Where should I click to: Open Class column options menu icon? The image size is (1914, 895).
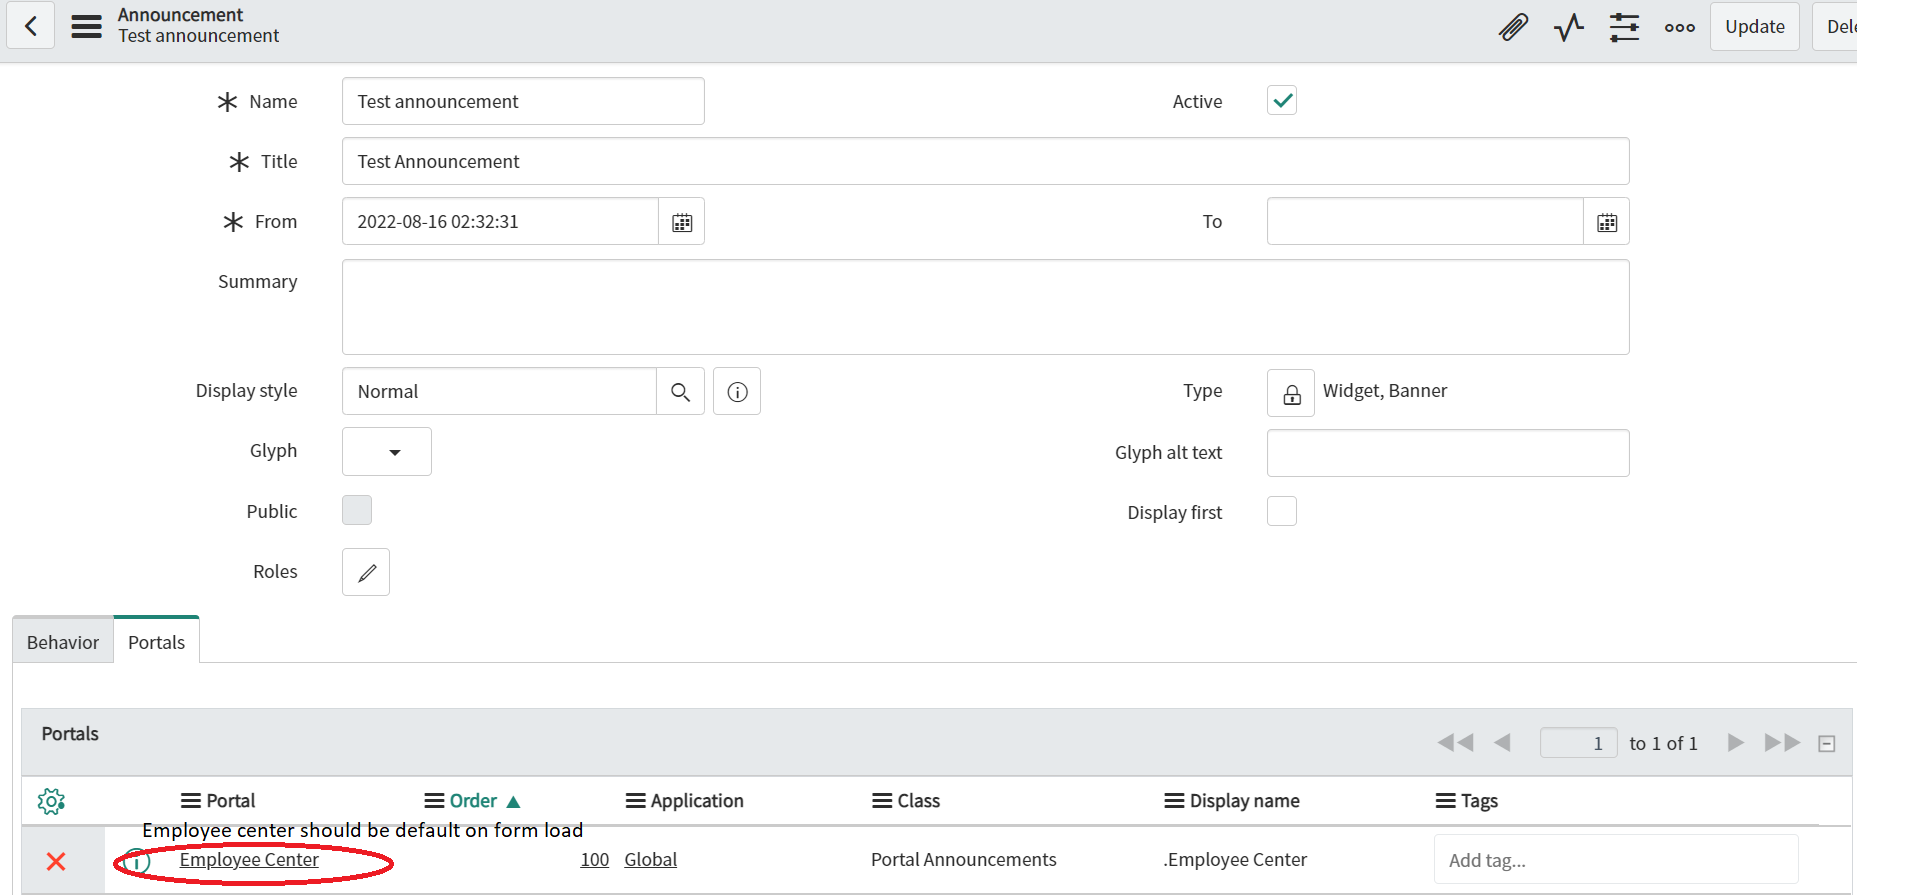[x=882, y=801]
